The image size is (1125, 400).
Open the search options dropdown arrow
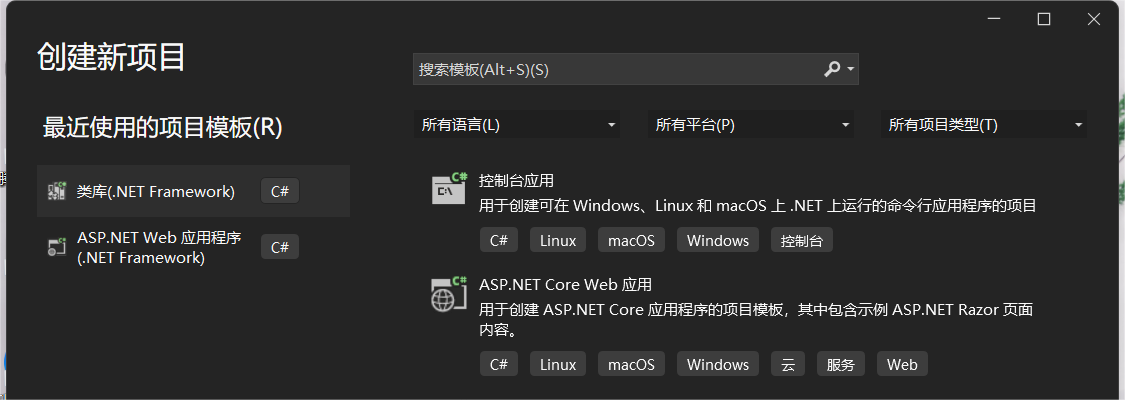(x=850, y=69)
